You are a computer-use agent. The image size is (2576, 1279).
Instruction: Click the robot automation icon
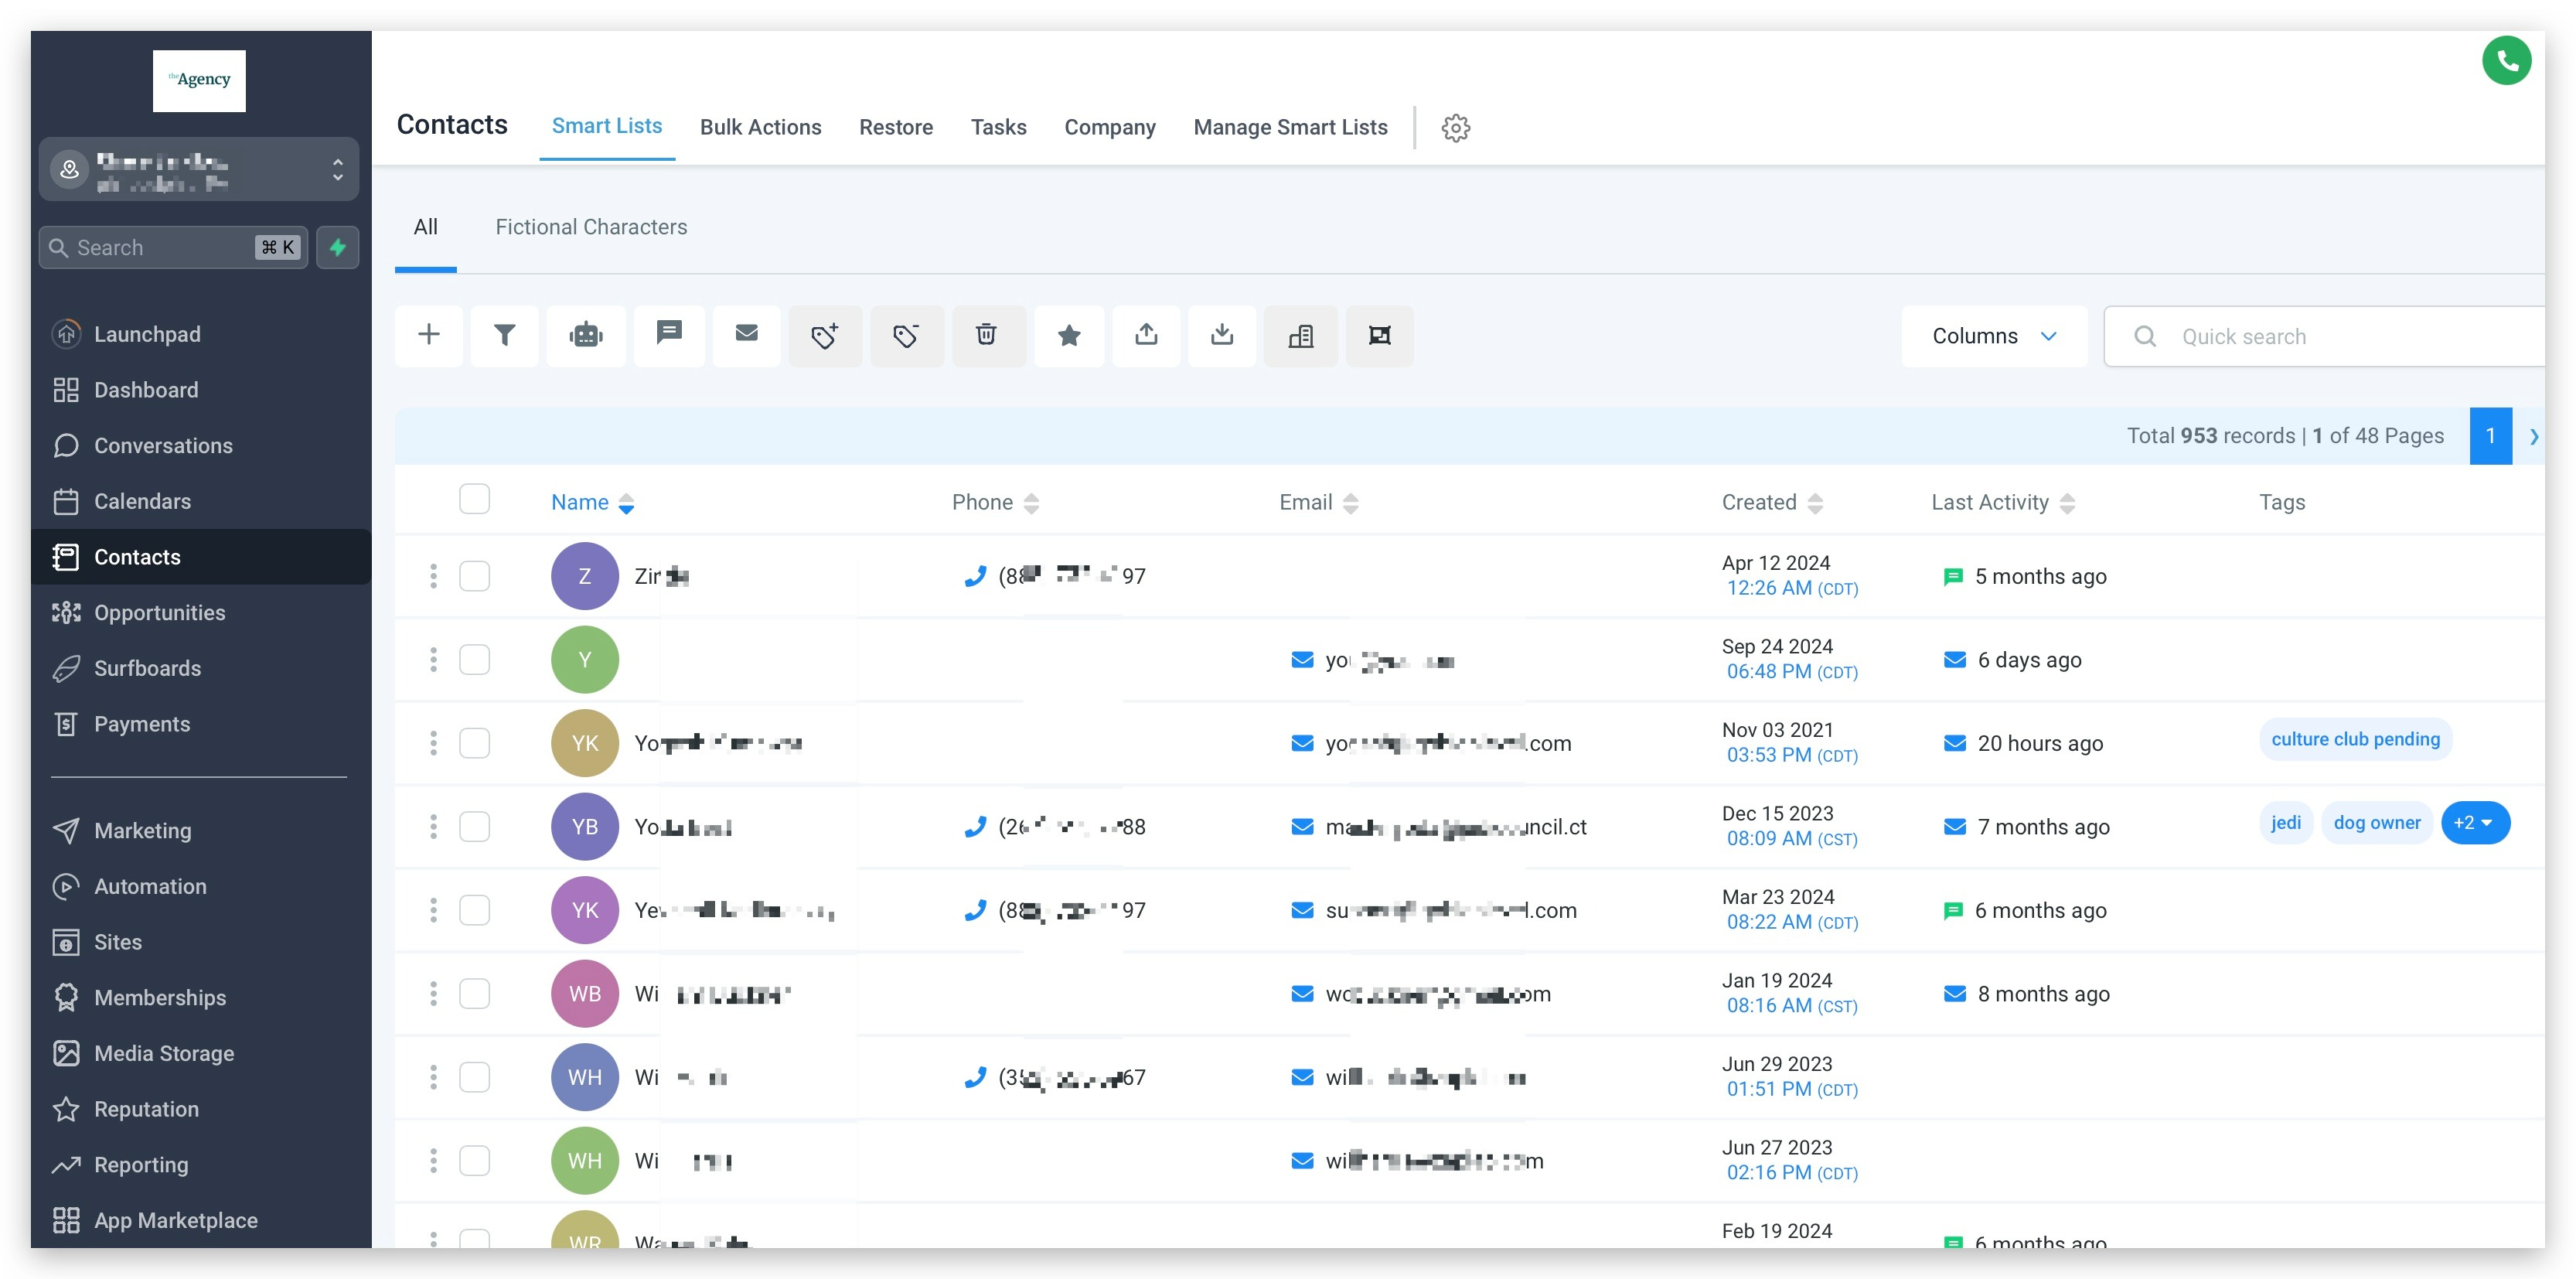click(x=586, y=335)
